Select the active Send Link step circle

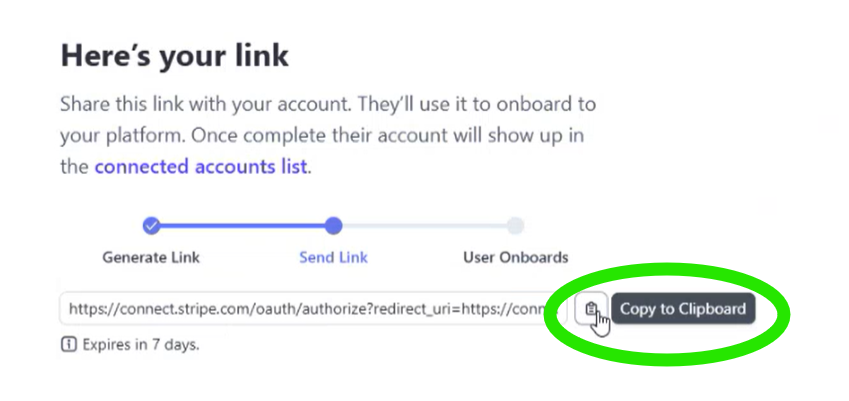point(334,225)
